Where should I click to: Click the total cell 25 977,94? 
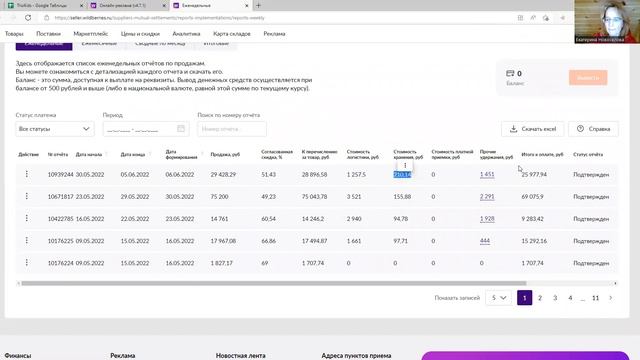coord(534,174)
